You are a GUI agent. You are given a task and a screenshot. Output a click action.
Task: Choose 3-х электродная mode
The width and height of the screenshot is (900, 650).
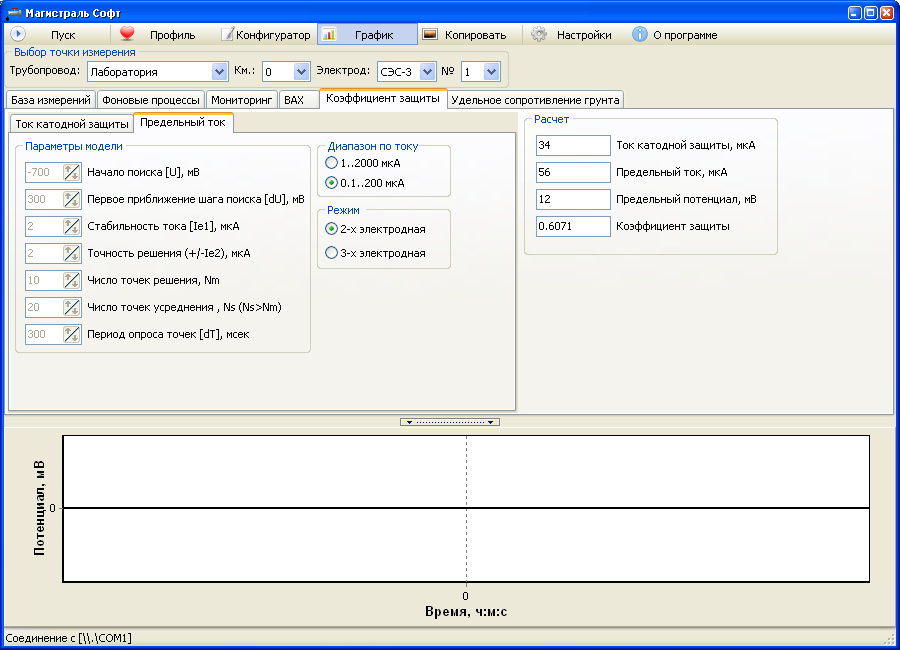332,254
